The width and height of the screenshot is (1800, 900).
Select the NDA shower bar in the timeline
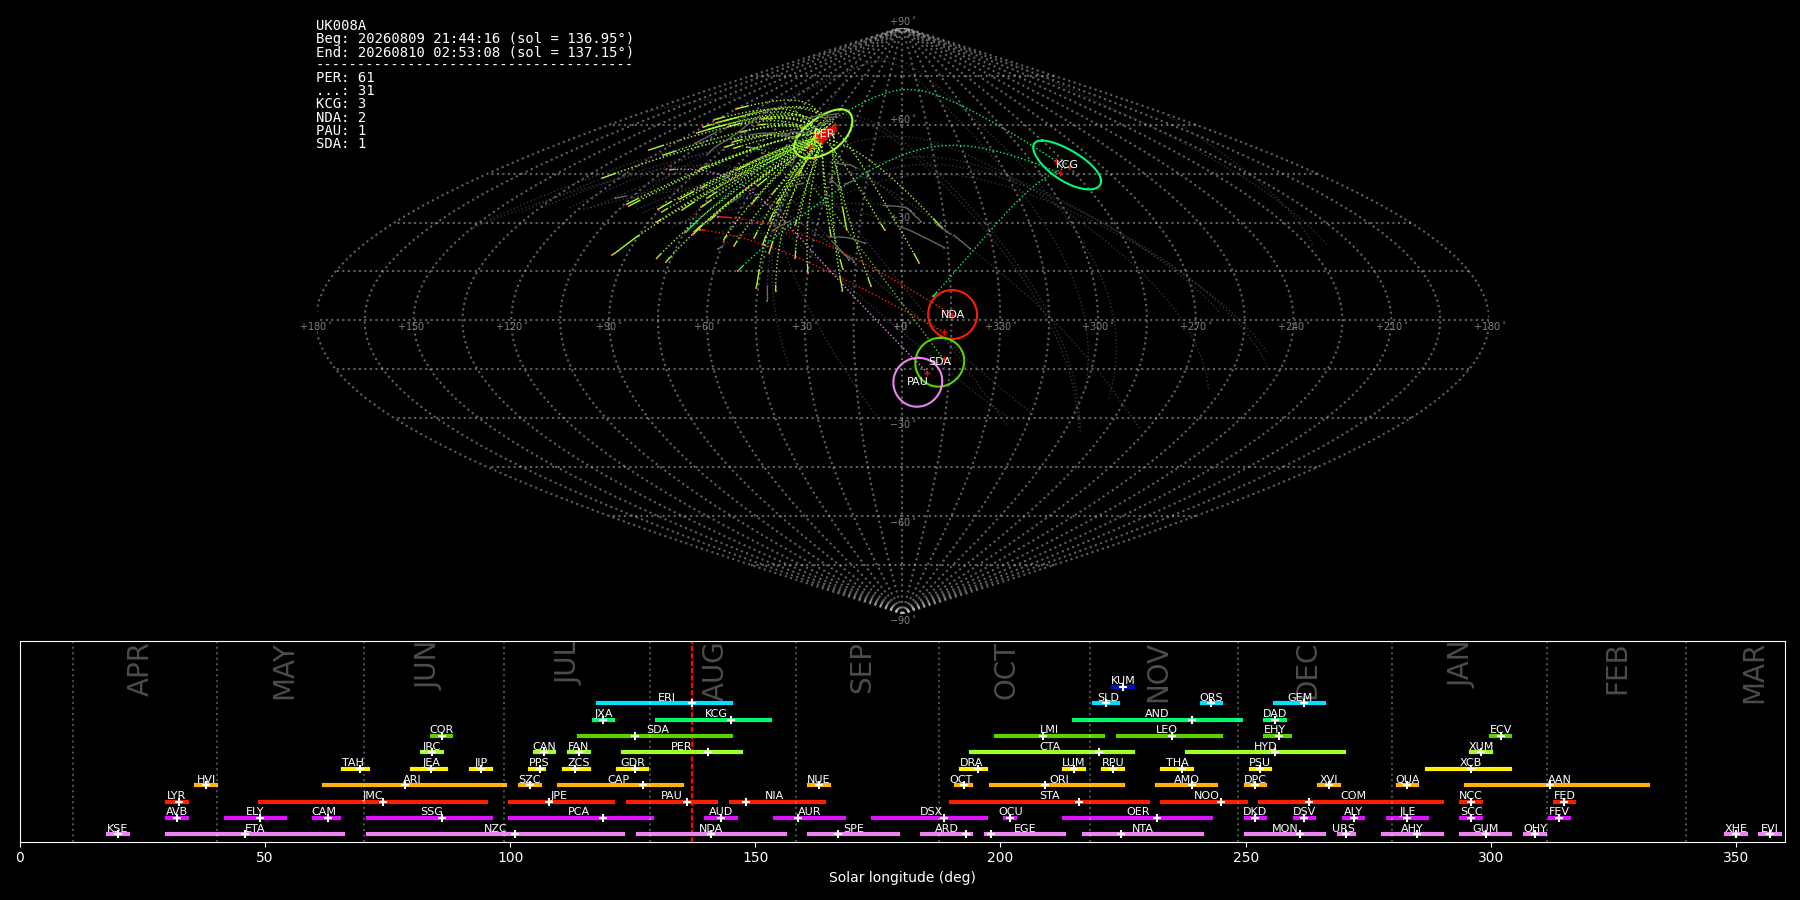click(x=711, y=834)
